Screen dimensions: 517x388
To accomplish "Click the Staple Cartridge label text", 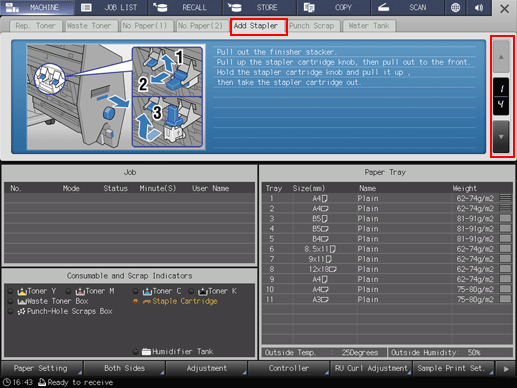I will click(185, 301).
